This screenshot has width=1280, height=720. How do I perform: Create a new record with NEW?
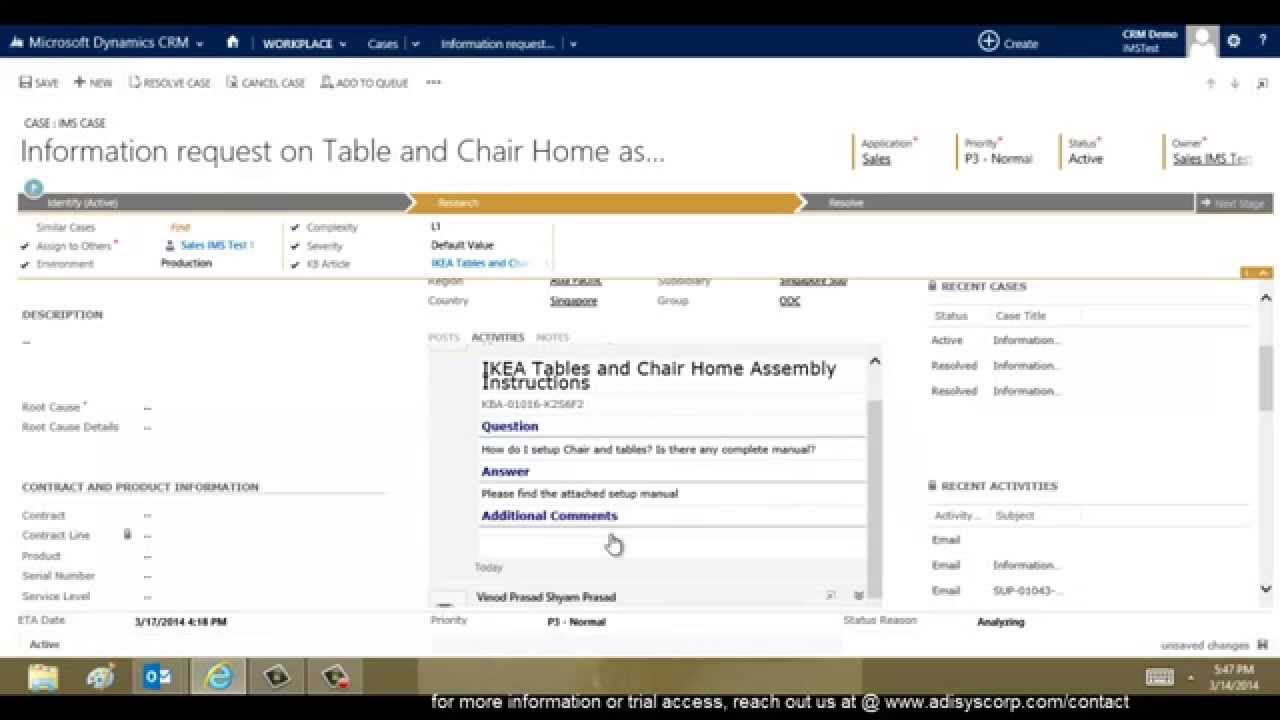[x=93, y=83]
